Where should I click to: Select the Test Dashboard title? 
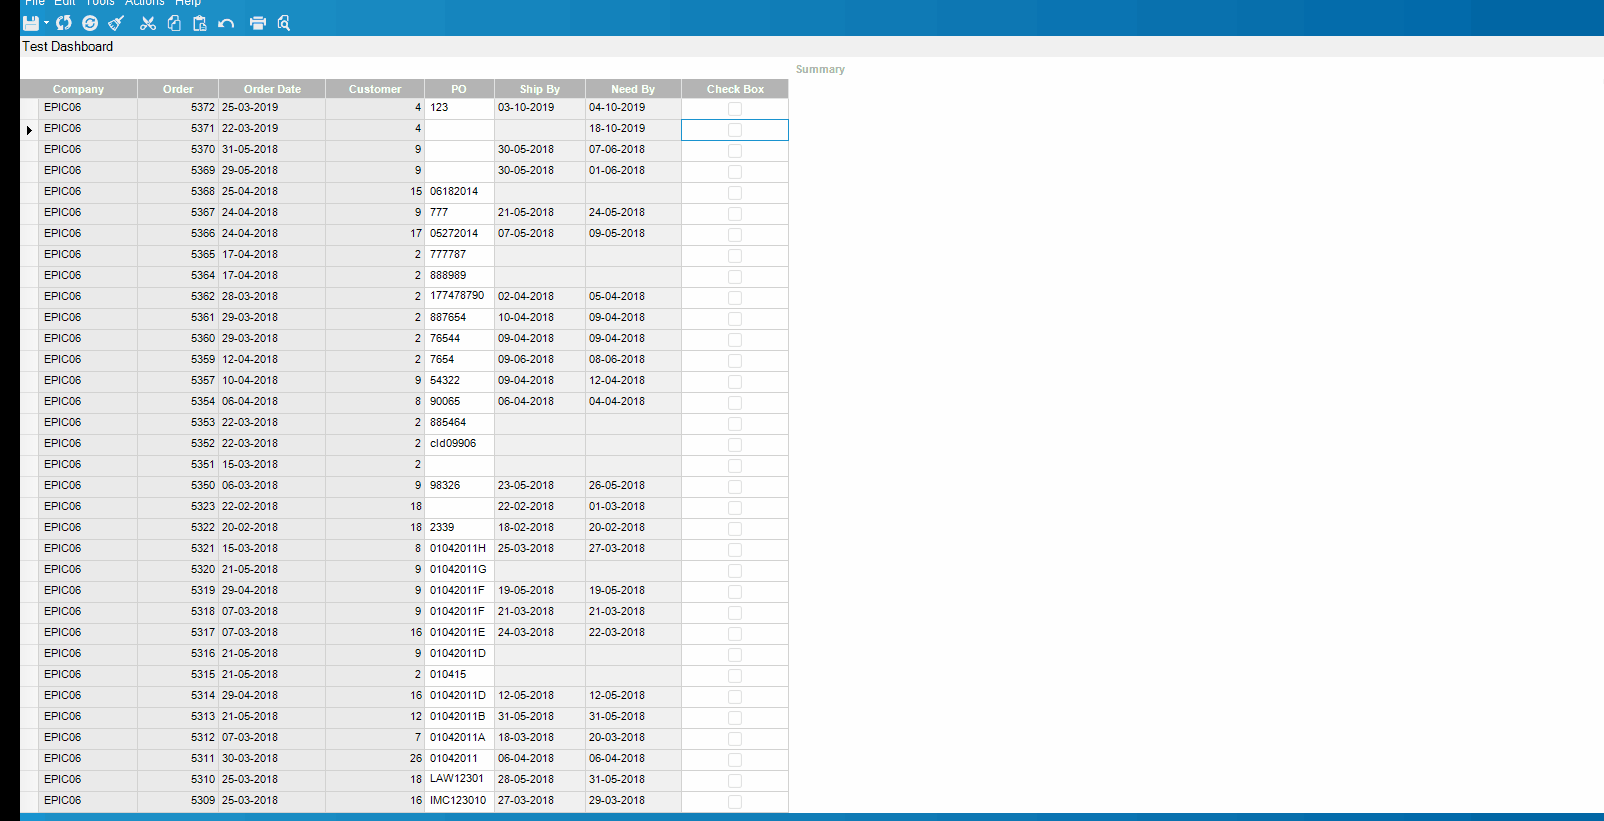point(68,46)
